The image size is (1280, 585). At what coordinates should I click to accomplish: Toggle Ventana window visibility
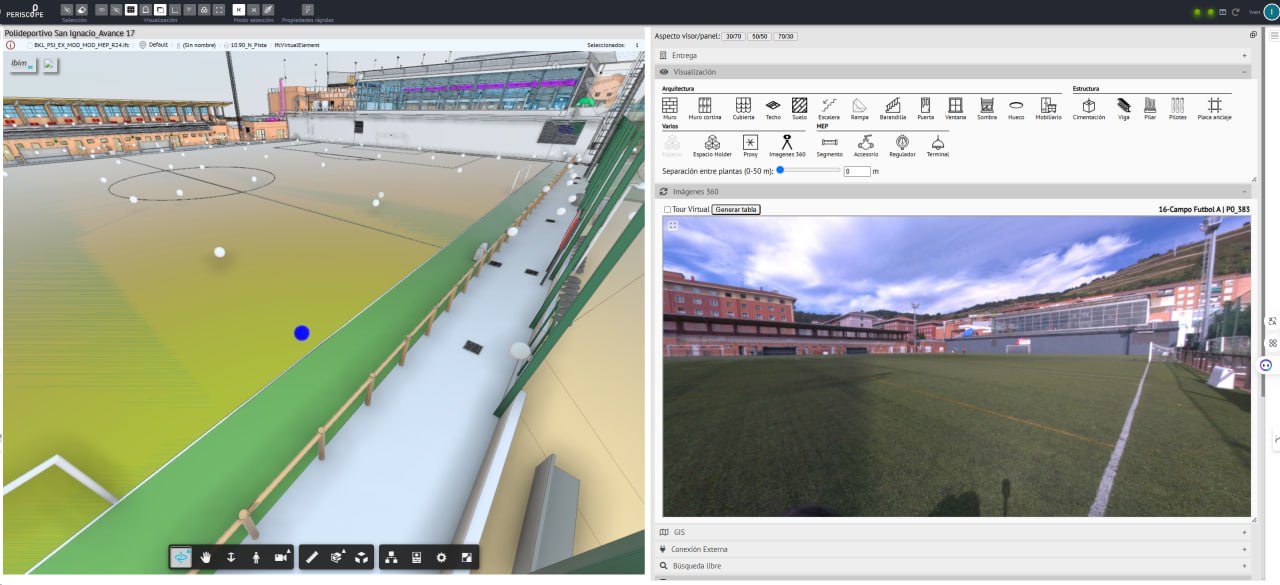coord(955,105)
